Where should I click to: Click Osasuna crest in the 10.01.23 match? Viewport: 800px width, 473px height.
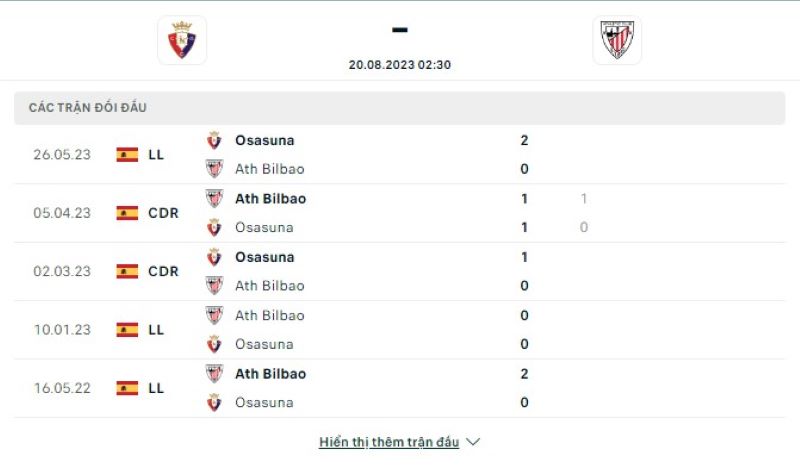[x=214, y=344]
